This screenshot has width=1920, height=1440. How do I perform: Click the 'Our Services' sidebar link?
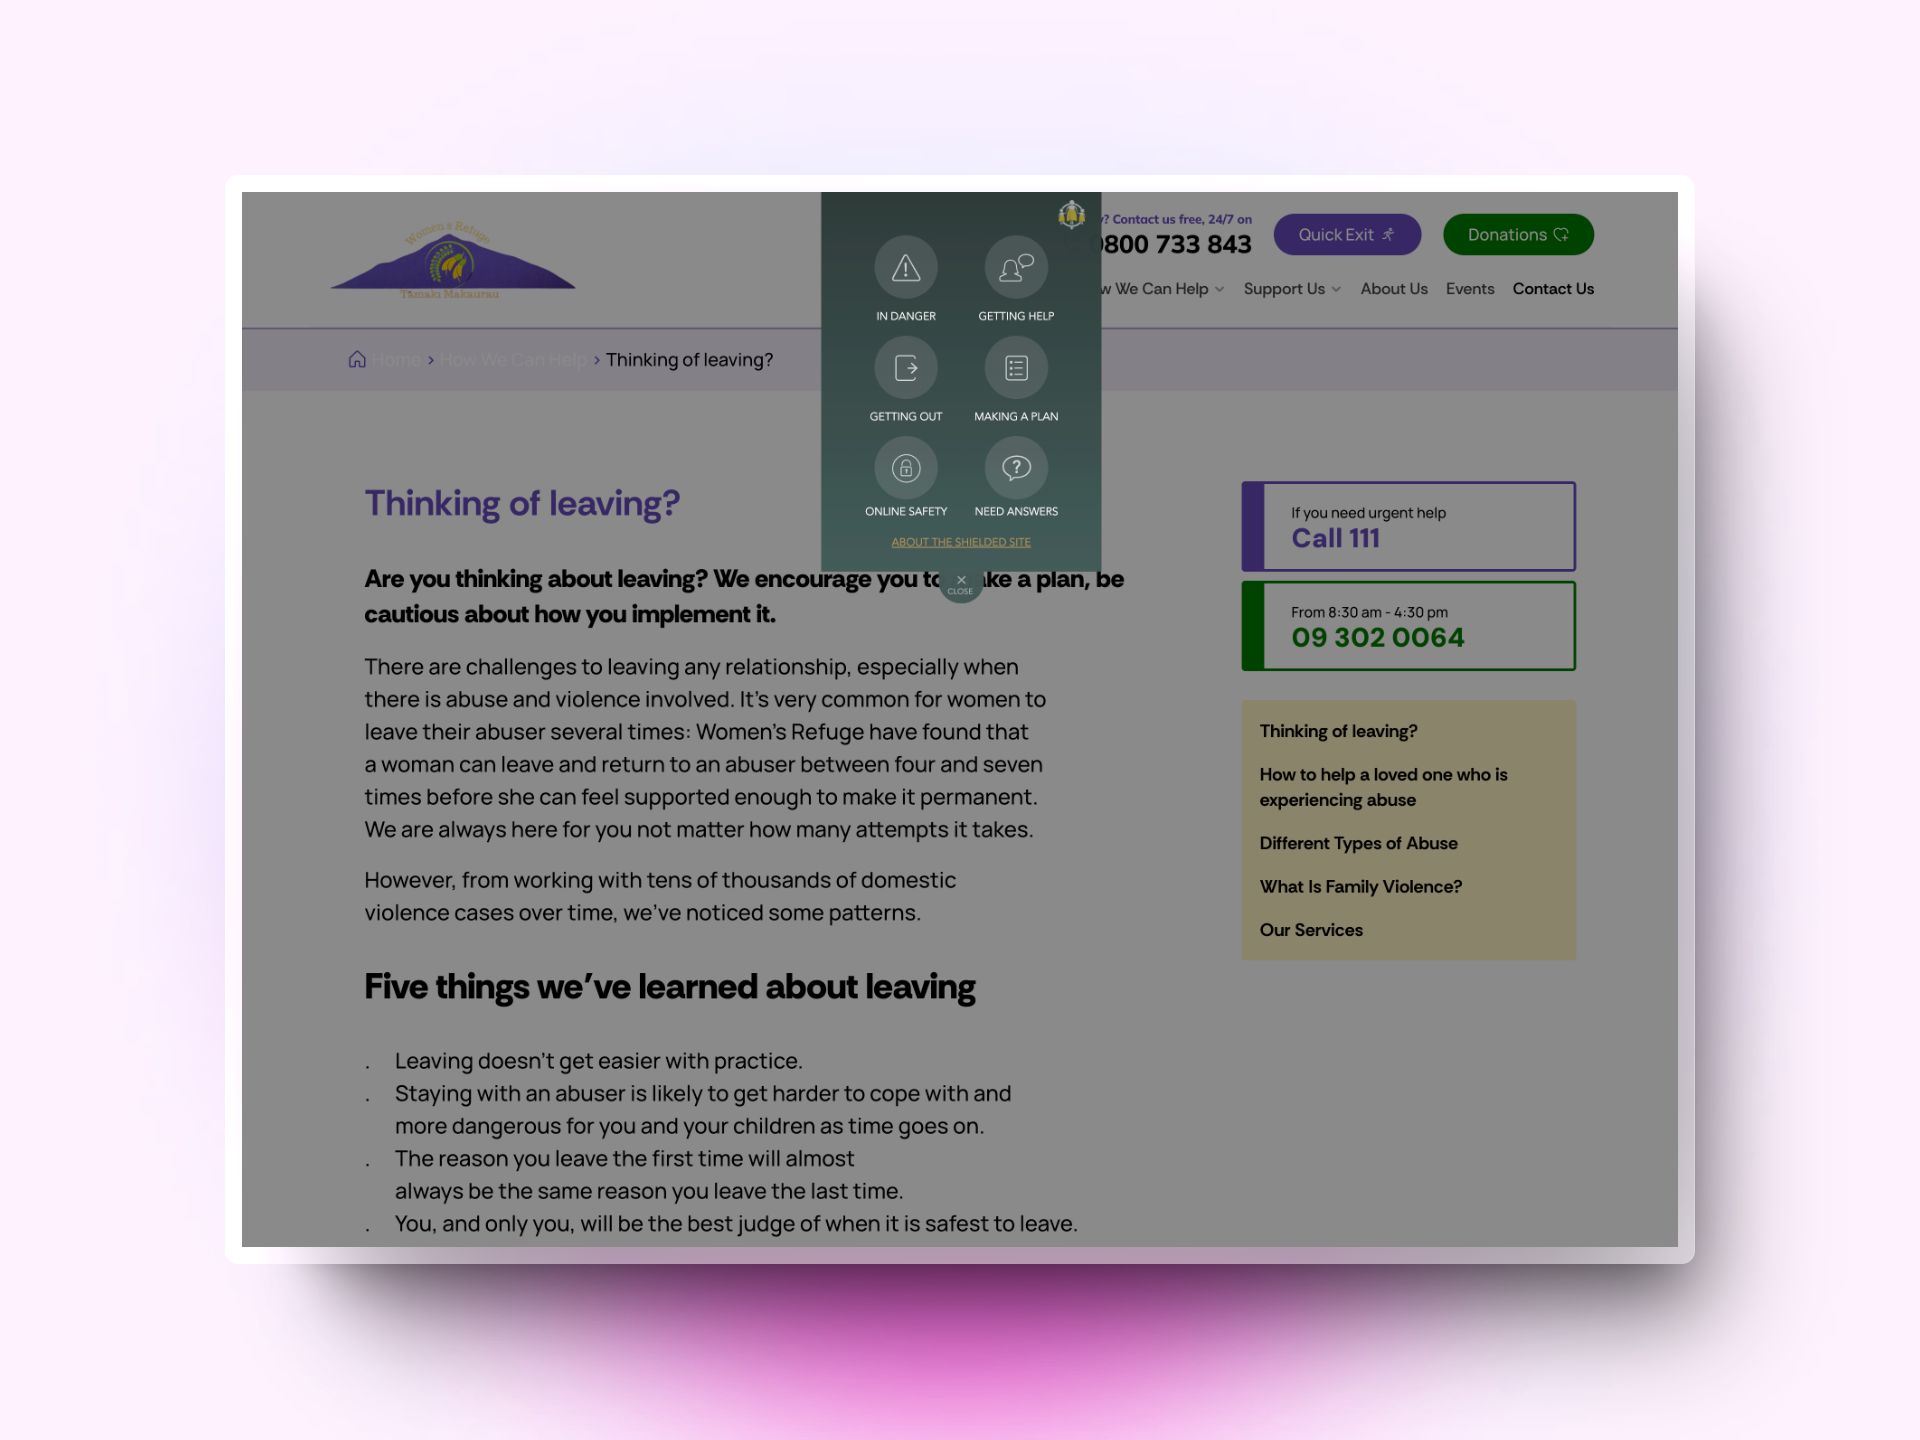[x=1311, y=929]
